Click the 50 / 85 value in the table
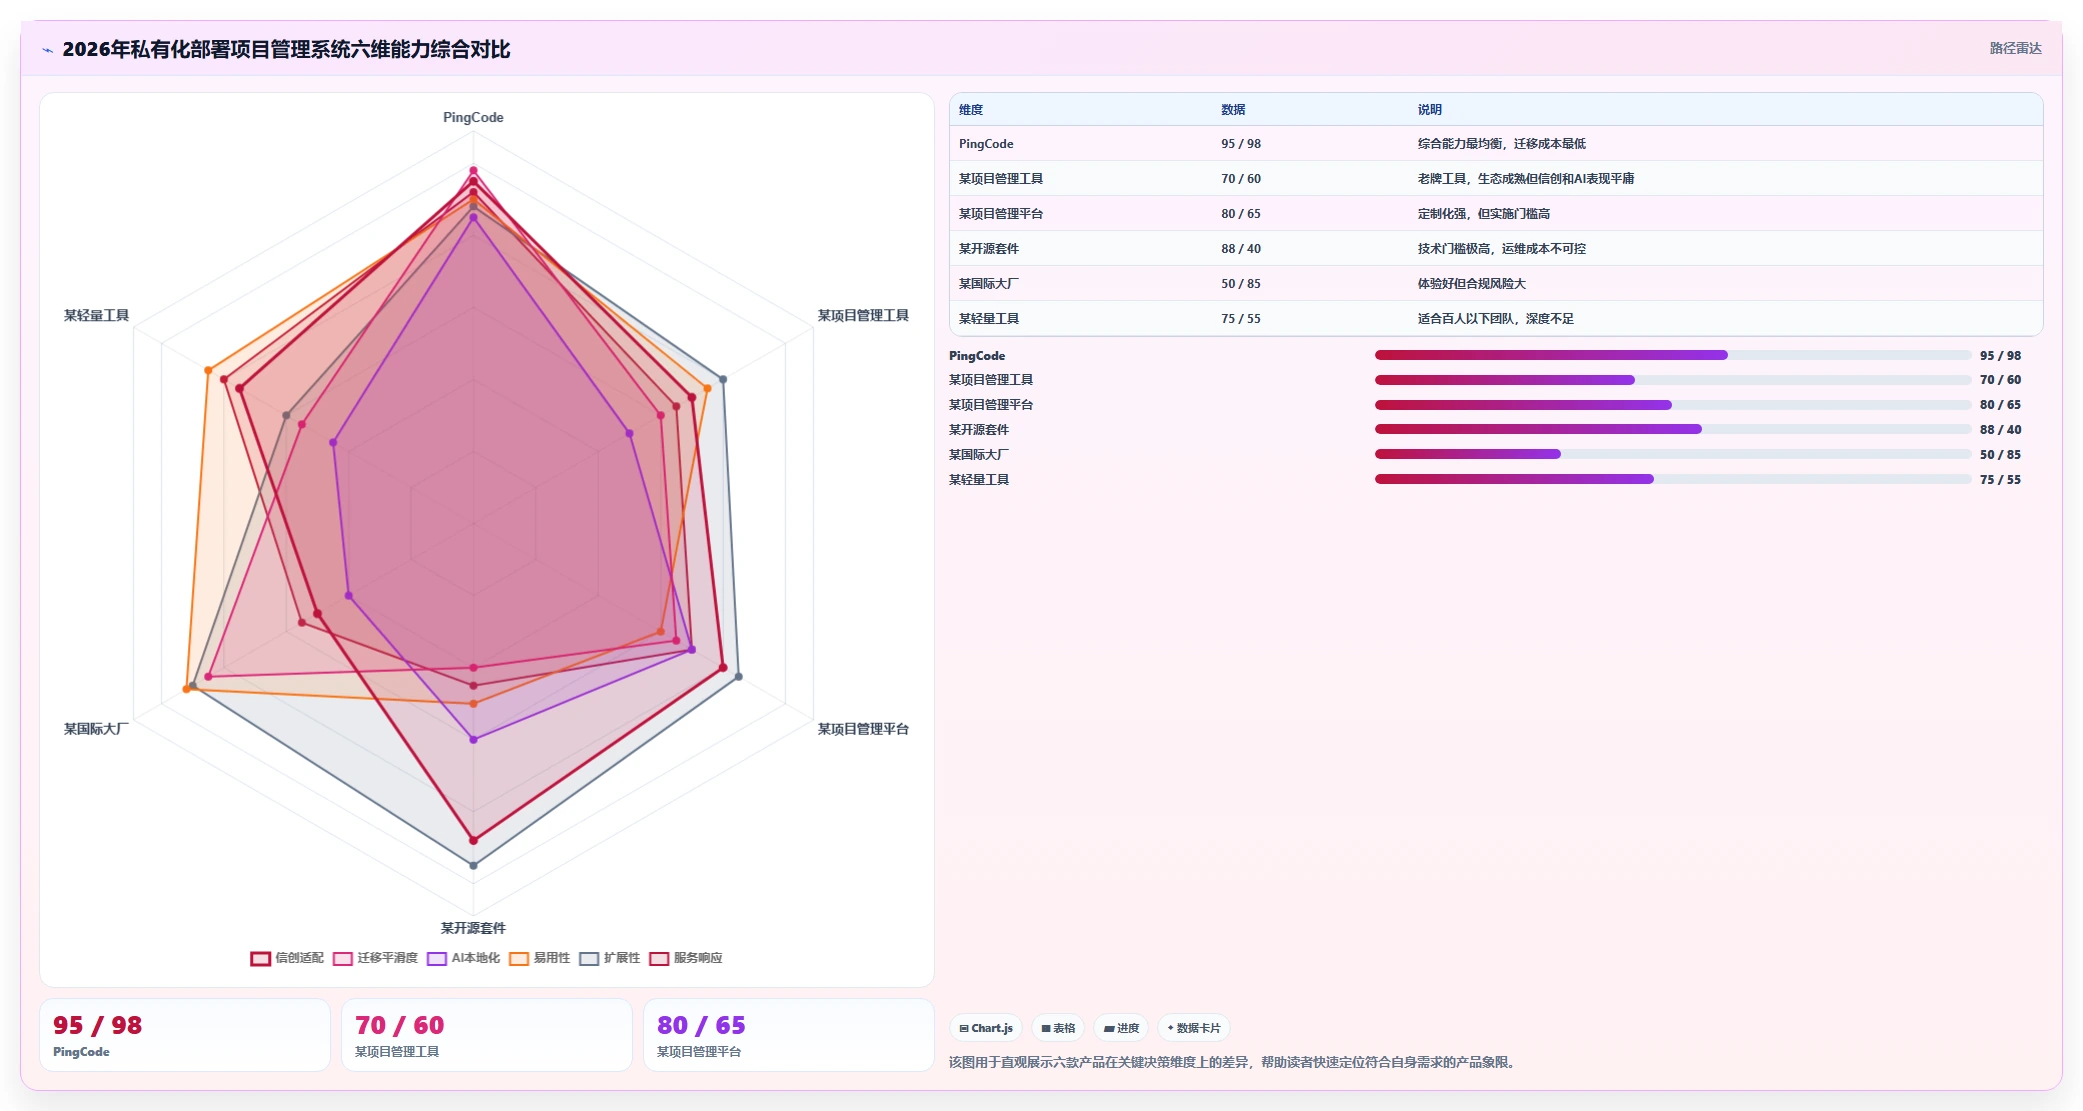2083x1111 pixels. (x=1241, y=284)
